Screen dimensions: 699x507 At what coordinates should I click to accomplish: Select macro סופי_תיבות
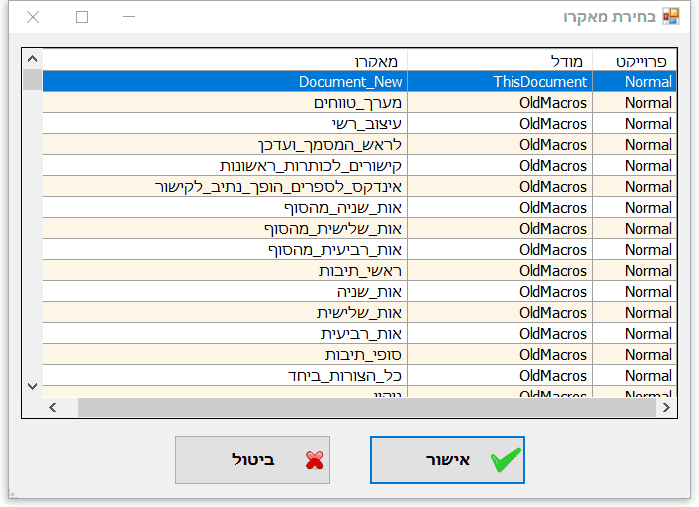pyautogui.click(x=225, y=354)
